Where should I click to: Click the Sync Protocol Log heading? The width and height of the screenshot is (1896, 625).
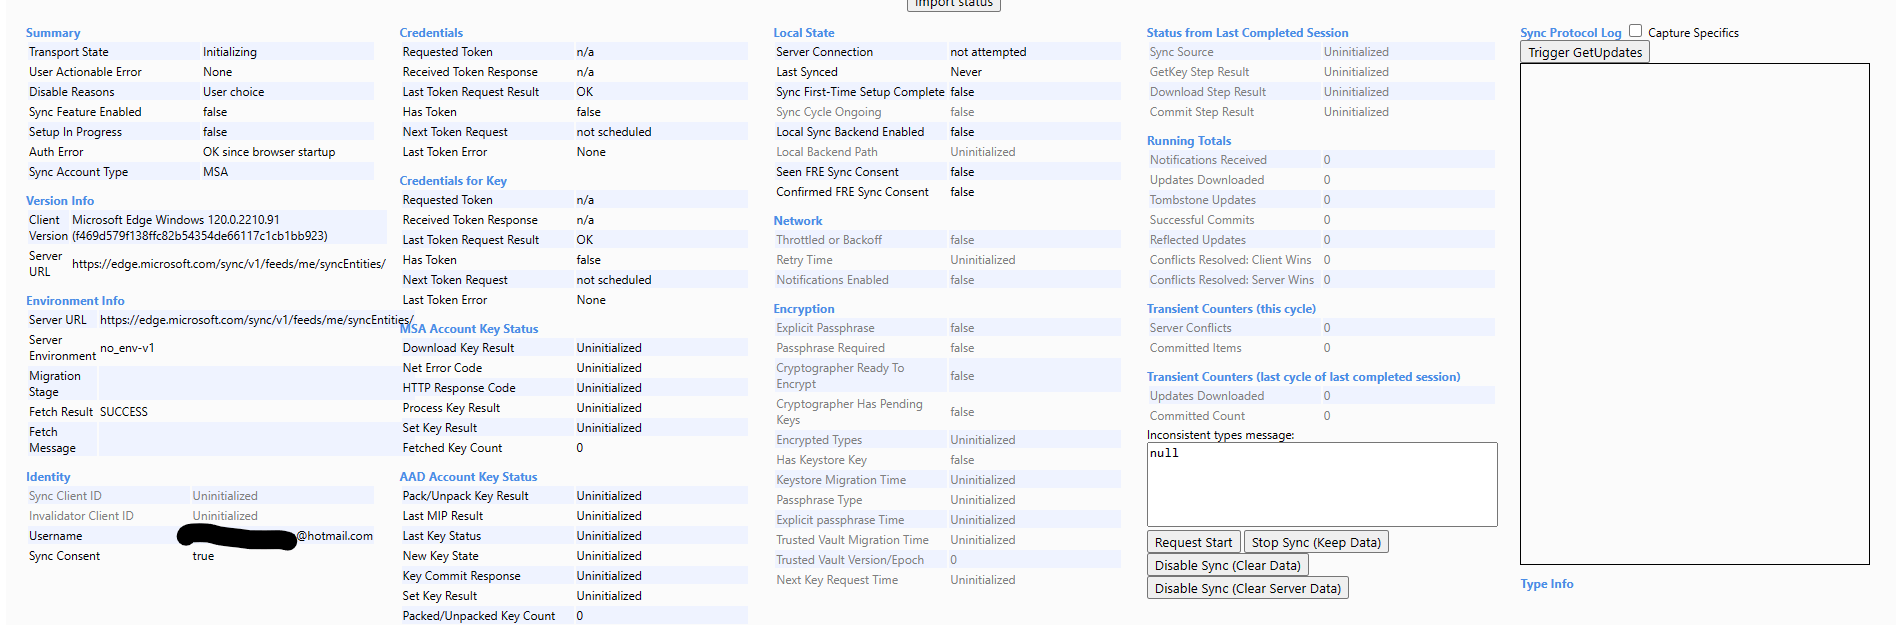[1570, 33]
